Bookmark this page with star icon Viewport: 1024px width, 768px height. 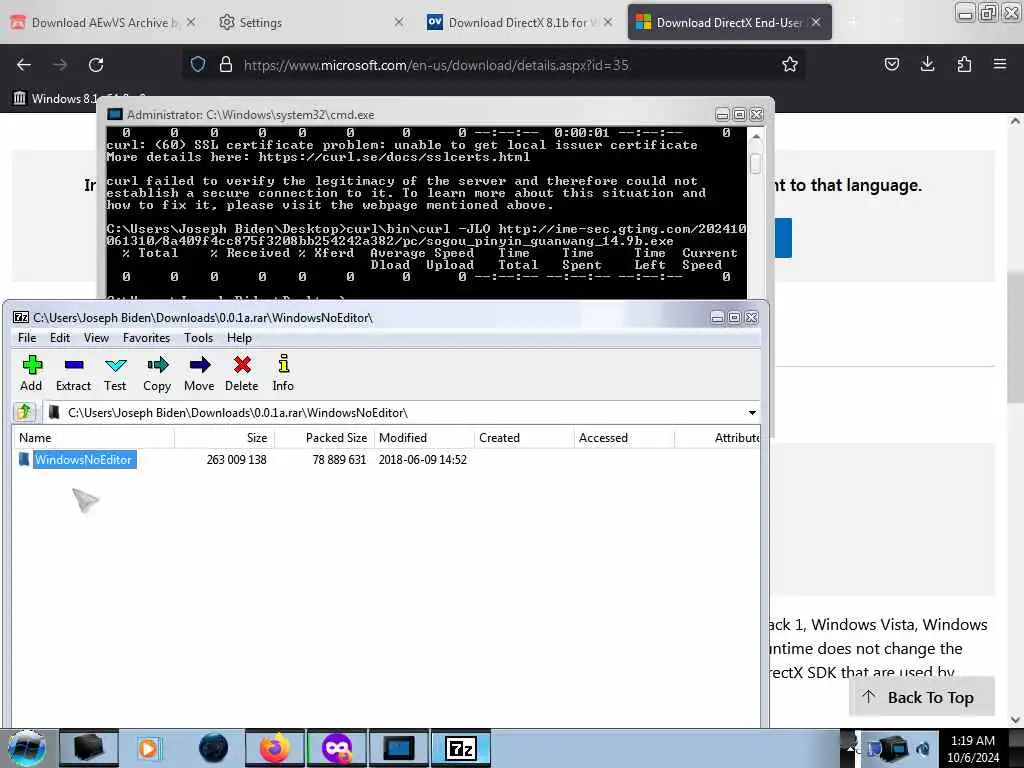tap(790, 64)
